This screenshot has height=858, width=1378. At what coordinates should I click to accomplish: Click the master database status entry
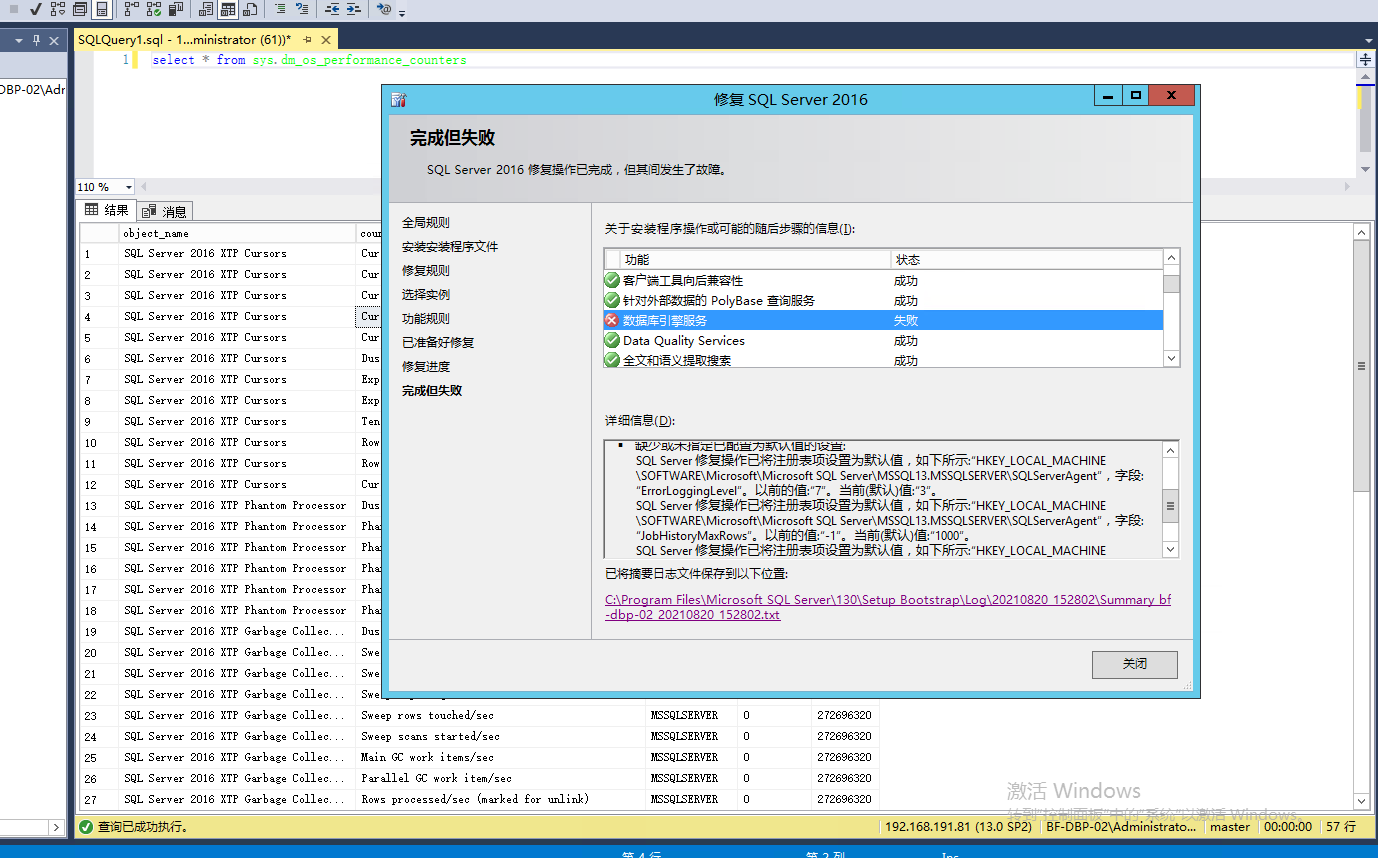[x=1230, y=827]
